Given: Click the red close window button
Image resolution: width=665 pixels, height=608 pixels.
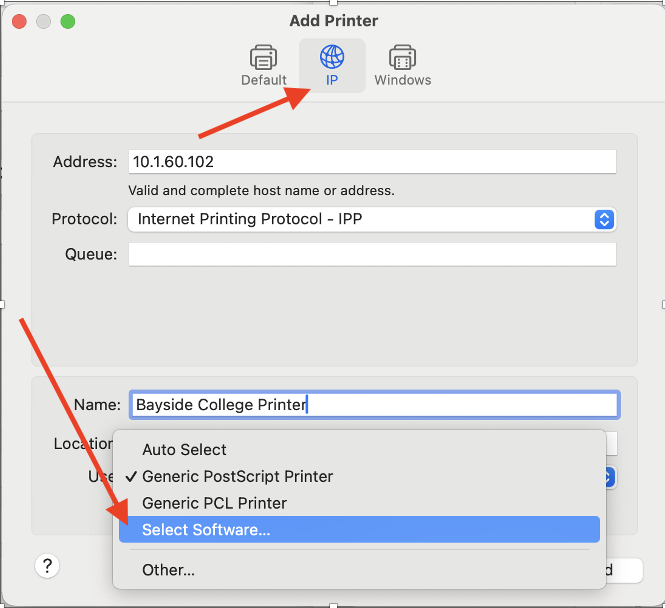Looking at the screenshot, I should (x=20, y=21).
